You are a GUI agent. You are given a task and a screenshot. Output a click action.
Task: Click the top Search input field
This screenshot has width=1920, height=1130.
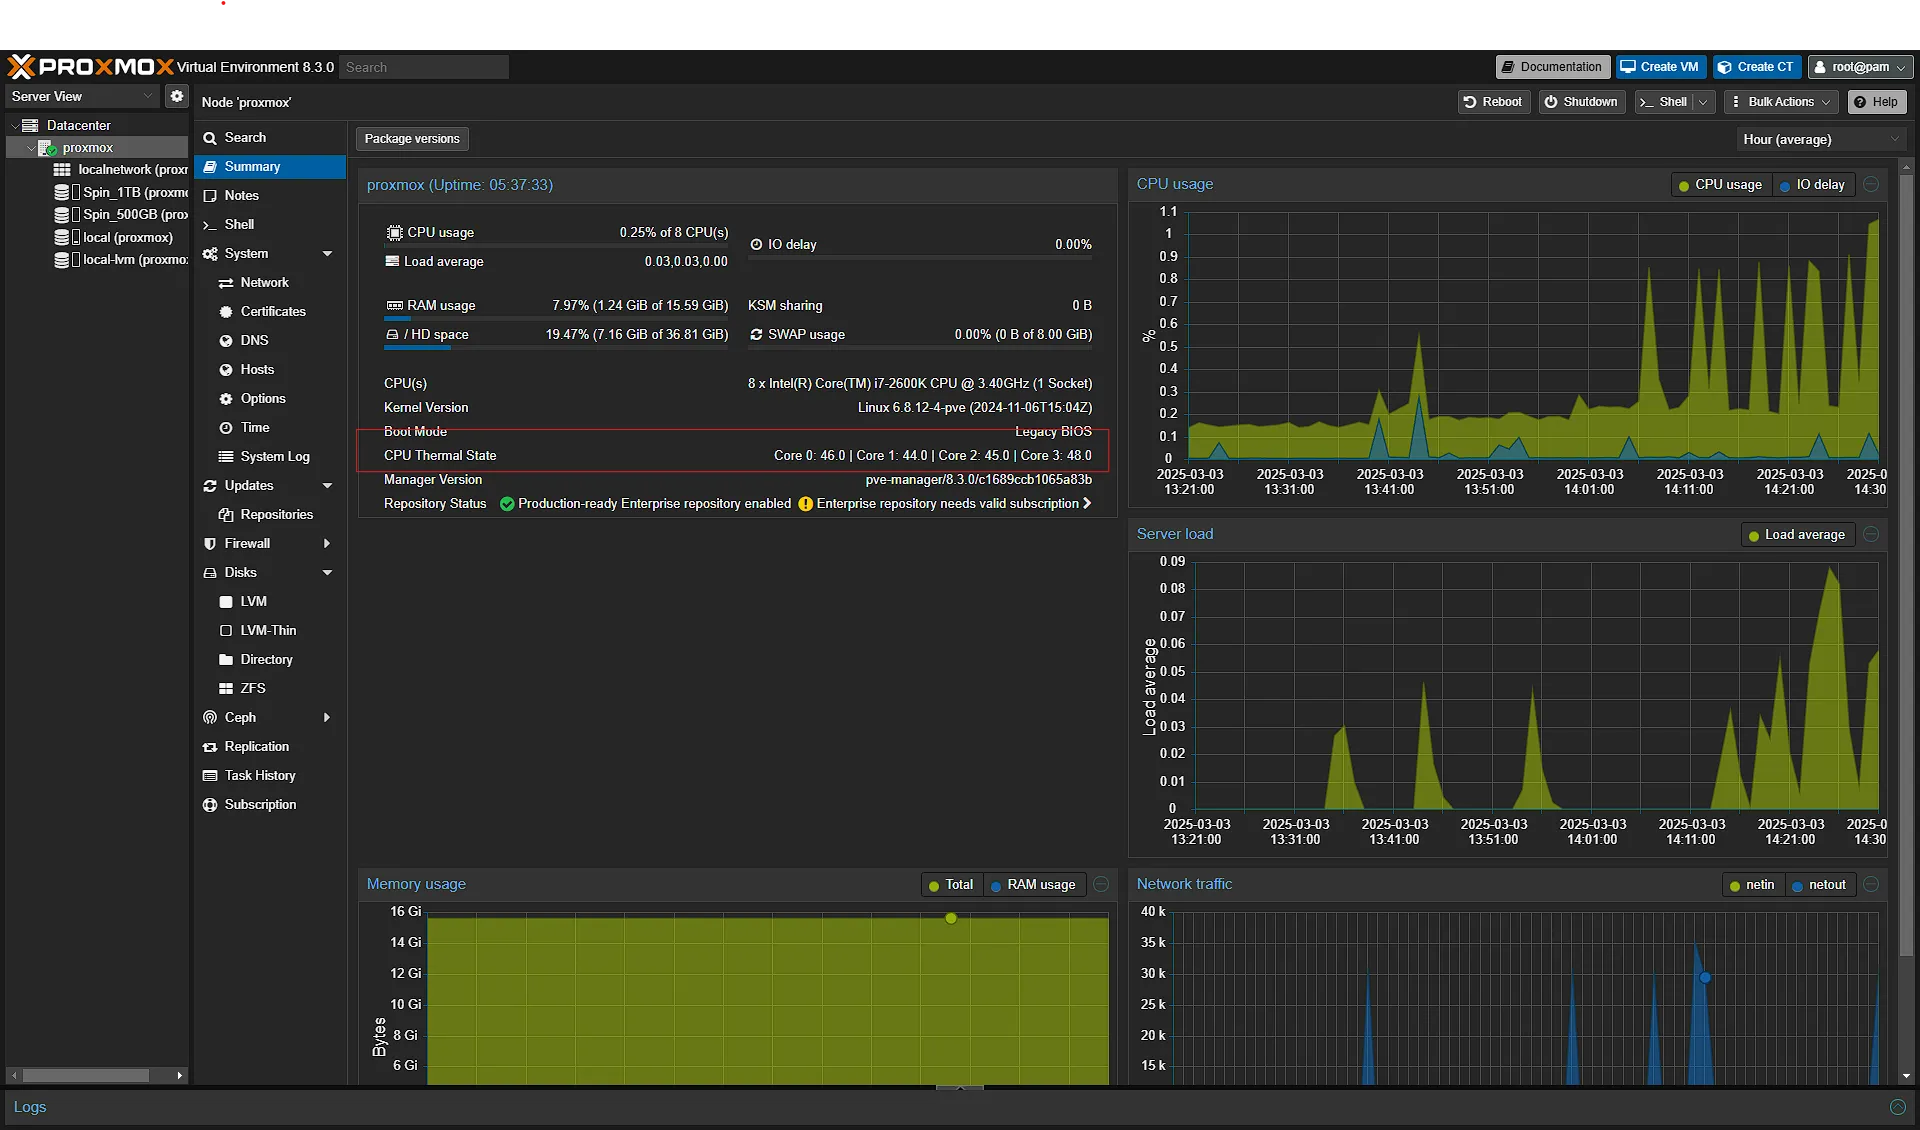424,67
